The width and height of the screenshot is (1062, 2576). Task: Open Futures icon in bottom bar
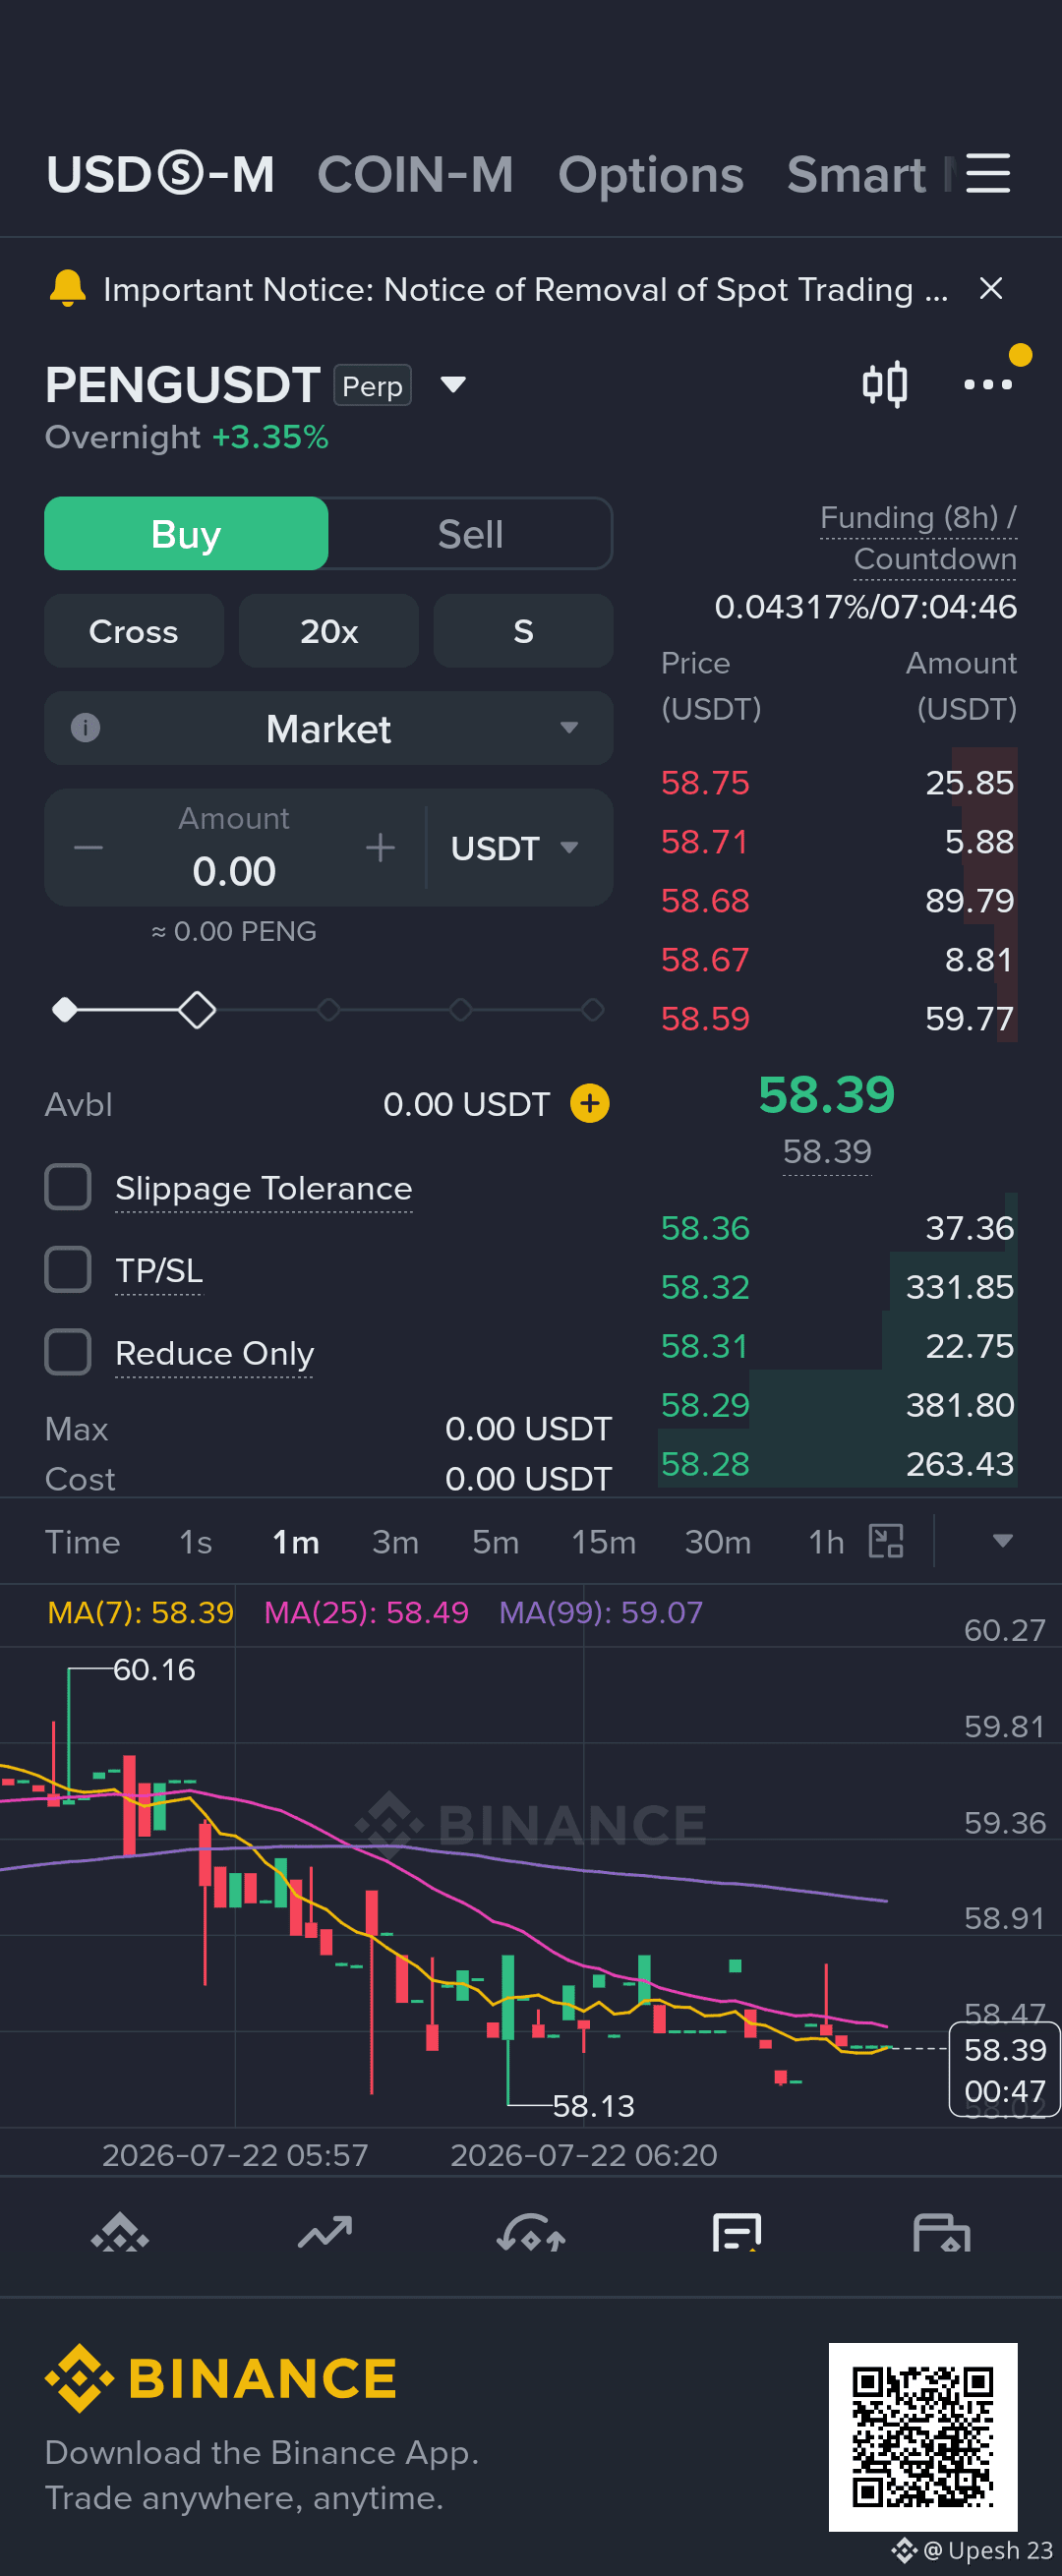click(737, 2233)
